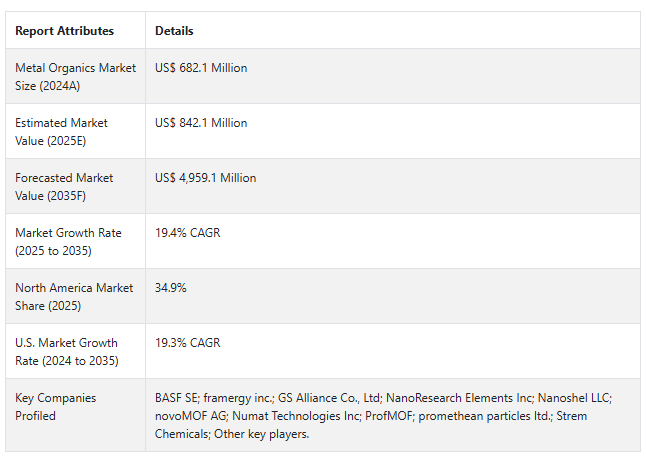Click the US$ 682.1 Million value
This screenshot has width=646, height=457.
201,68
